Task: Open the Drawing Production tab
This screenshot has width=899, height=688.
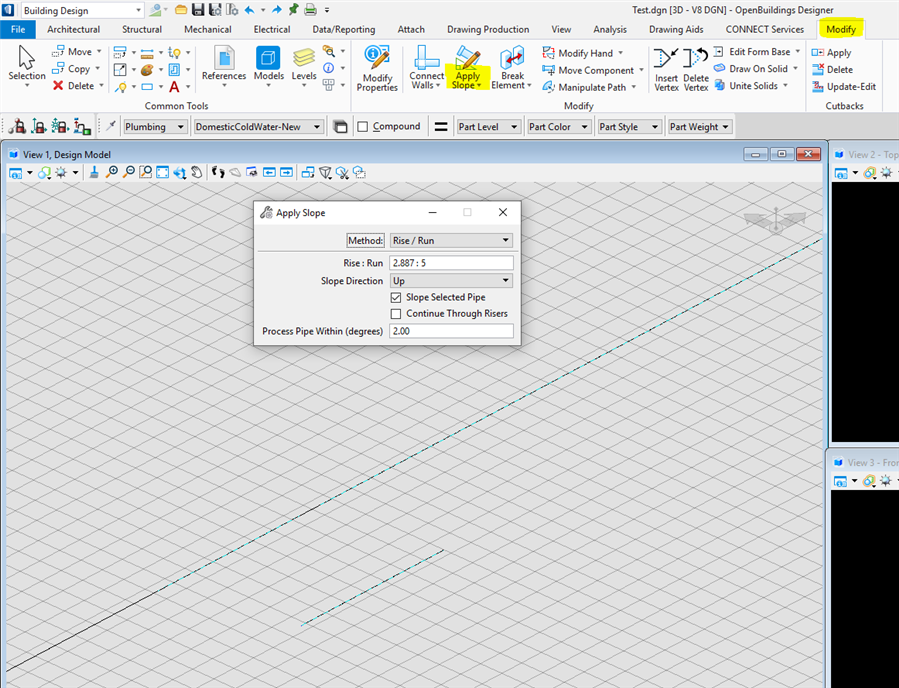Action: coord(488,30)
